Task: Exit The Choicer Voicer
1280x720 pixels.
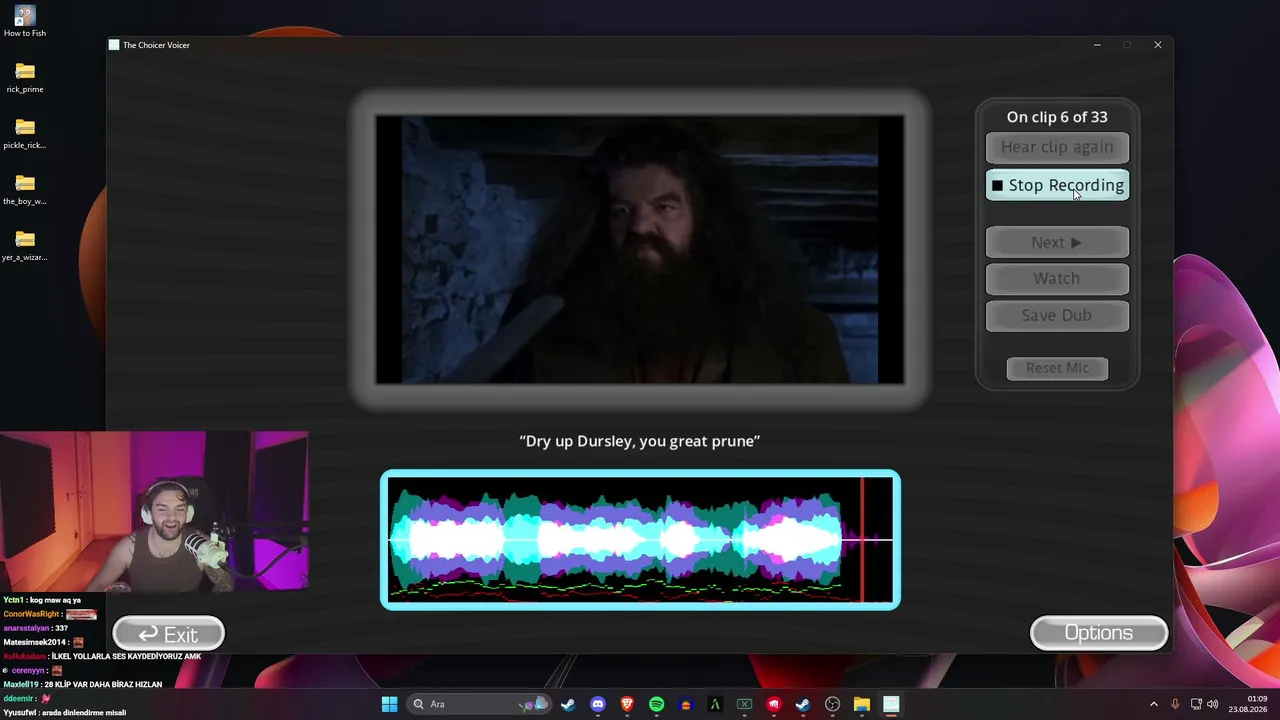Action: 168,634
